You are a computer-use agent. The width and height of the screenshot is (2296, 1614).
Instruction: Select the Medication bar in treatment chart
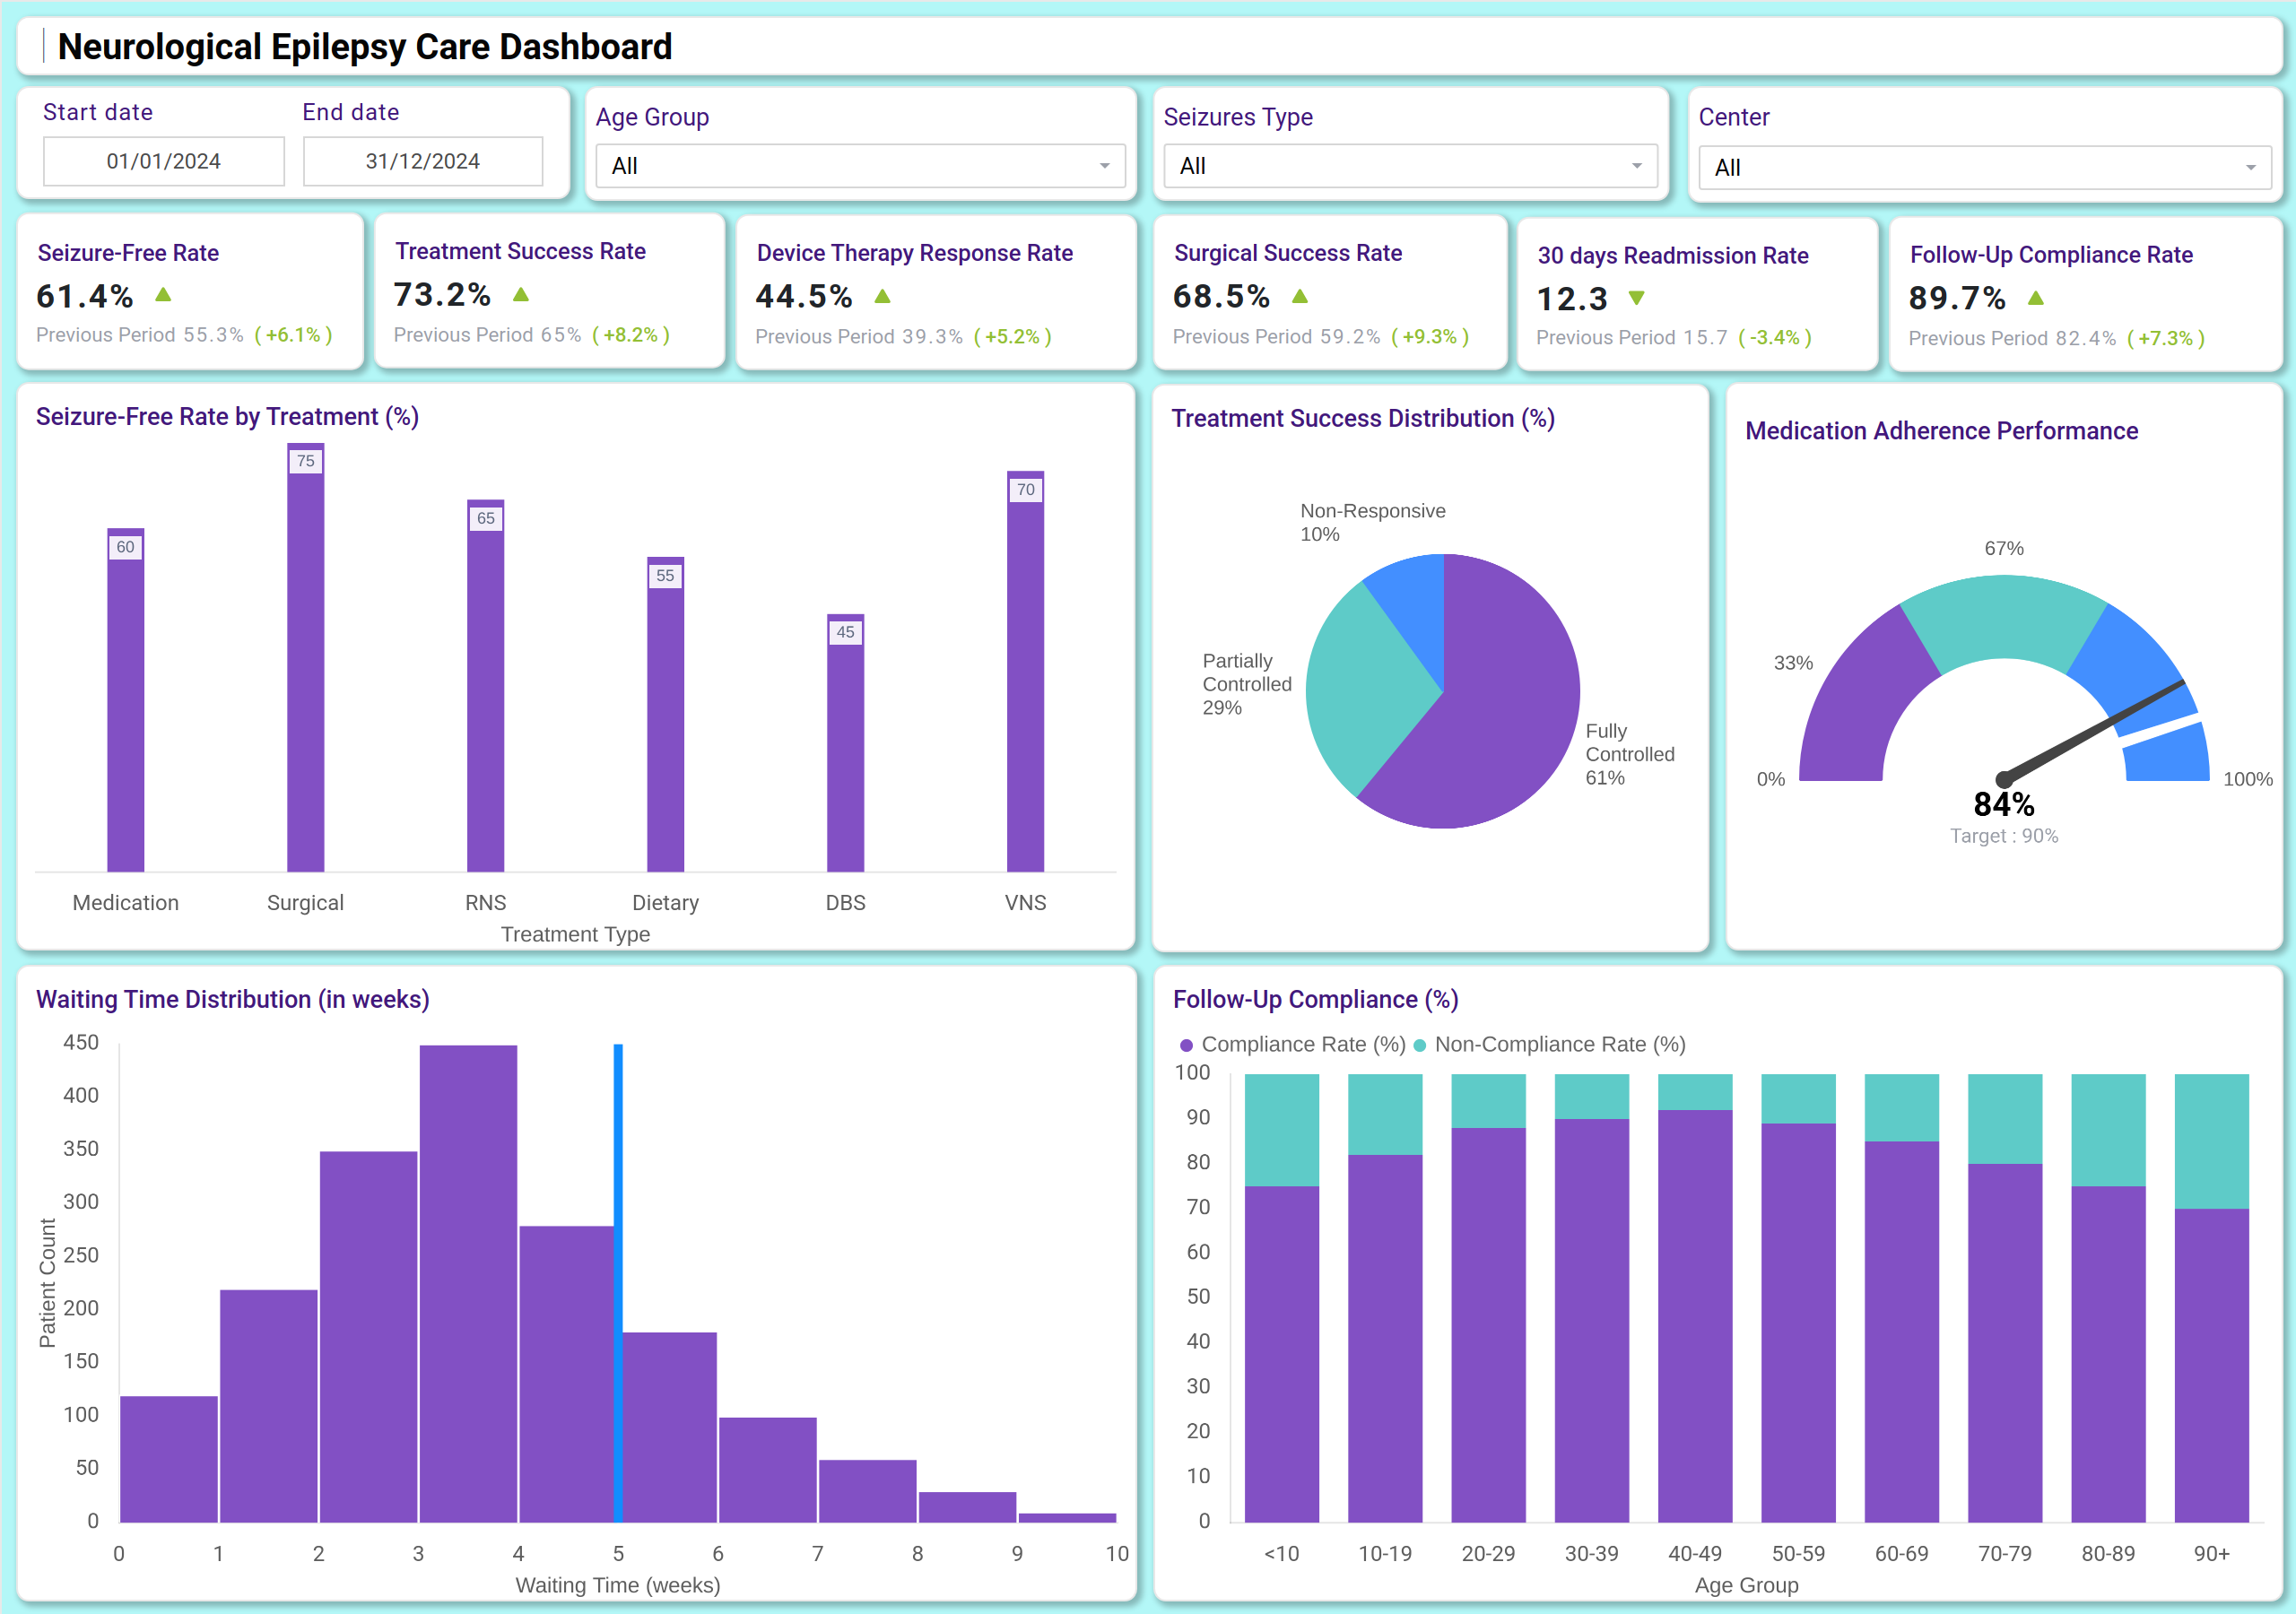126,700
